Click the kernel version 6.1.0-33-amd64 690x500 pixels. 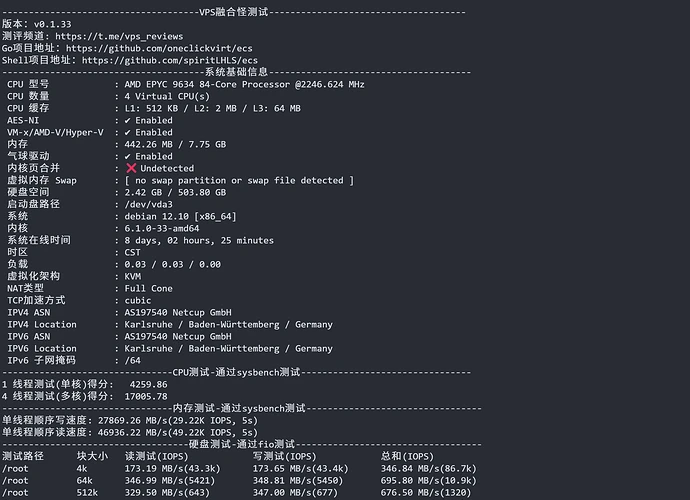[162, 228]
